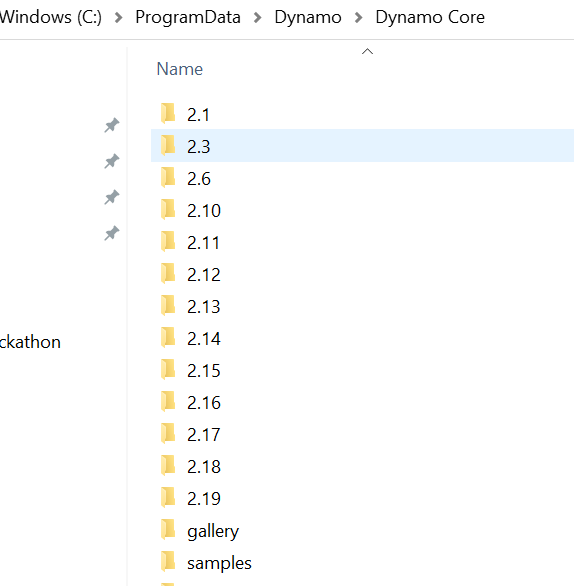Select folder name 2.6

(199, 179)
